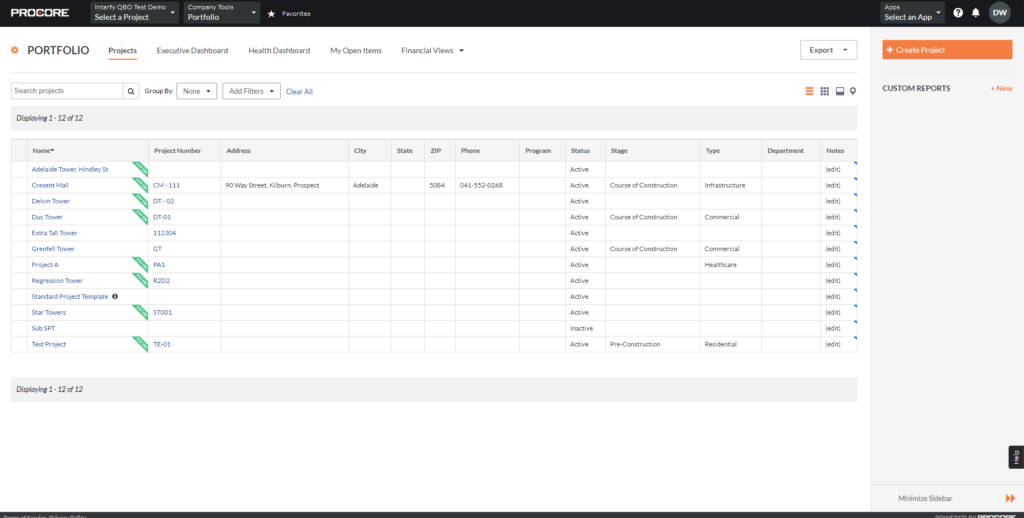This screenshot has height=518, width=1024.
Task: Click the DW user avatar
Action: pos(999,13)
